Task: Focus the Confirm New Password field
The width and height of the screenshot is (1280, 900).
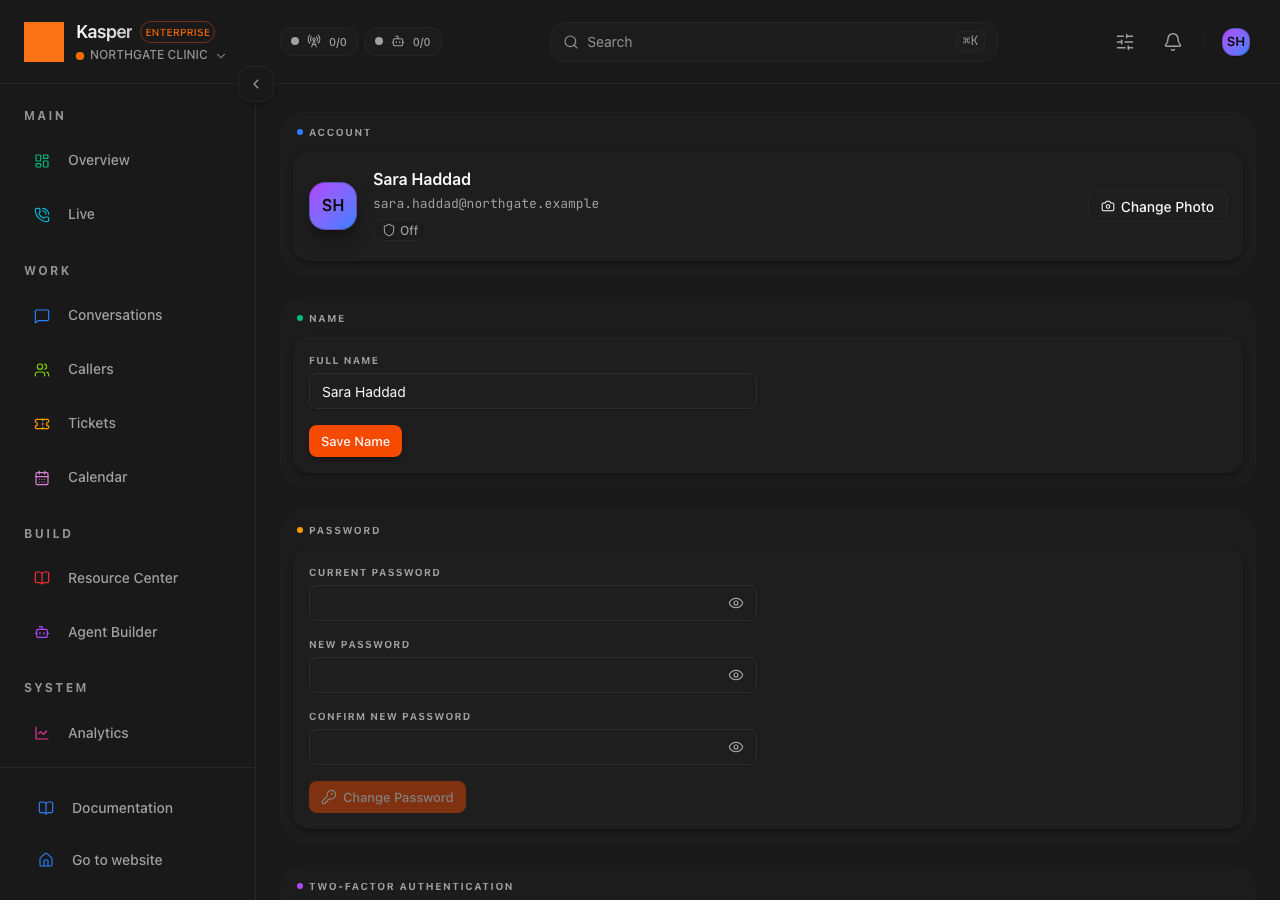Action: pyautogui.click(x=533, y=747)
